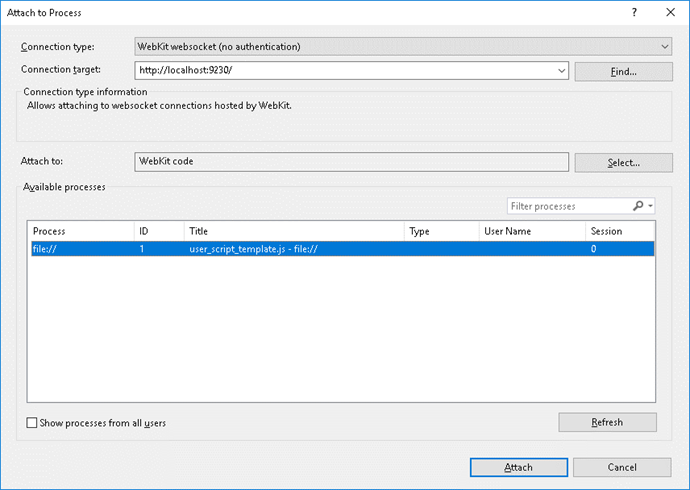This screenshot has height=490, width=690.
Task: Click the help question mark in title bar
Action: click(x=634, y=12)
